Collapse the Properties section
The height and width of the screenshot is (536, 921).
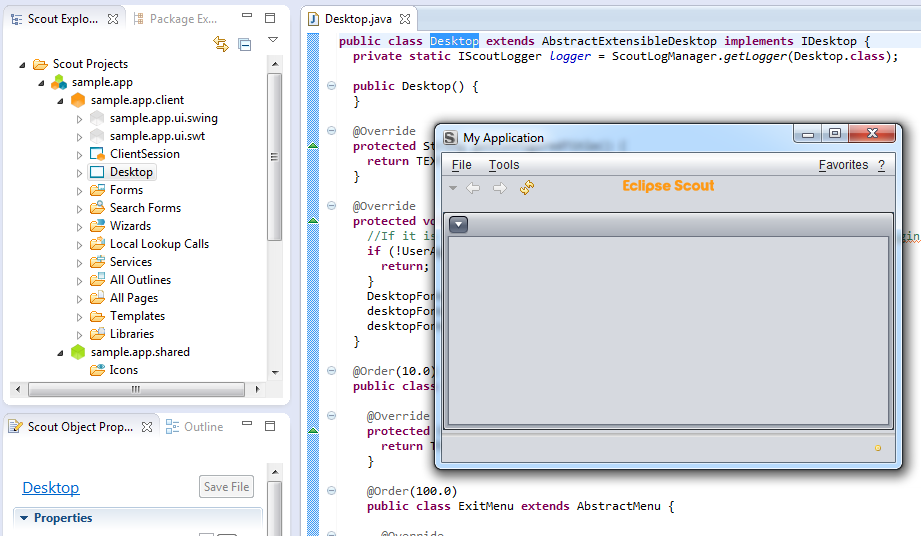[24, 518]
